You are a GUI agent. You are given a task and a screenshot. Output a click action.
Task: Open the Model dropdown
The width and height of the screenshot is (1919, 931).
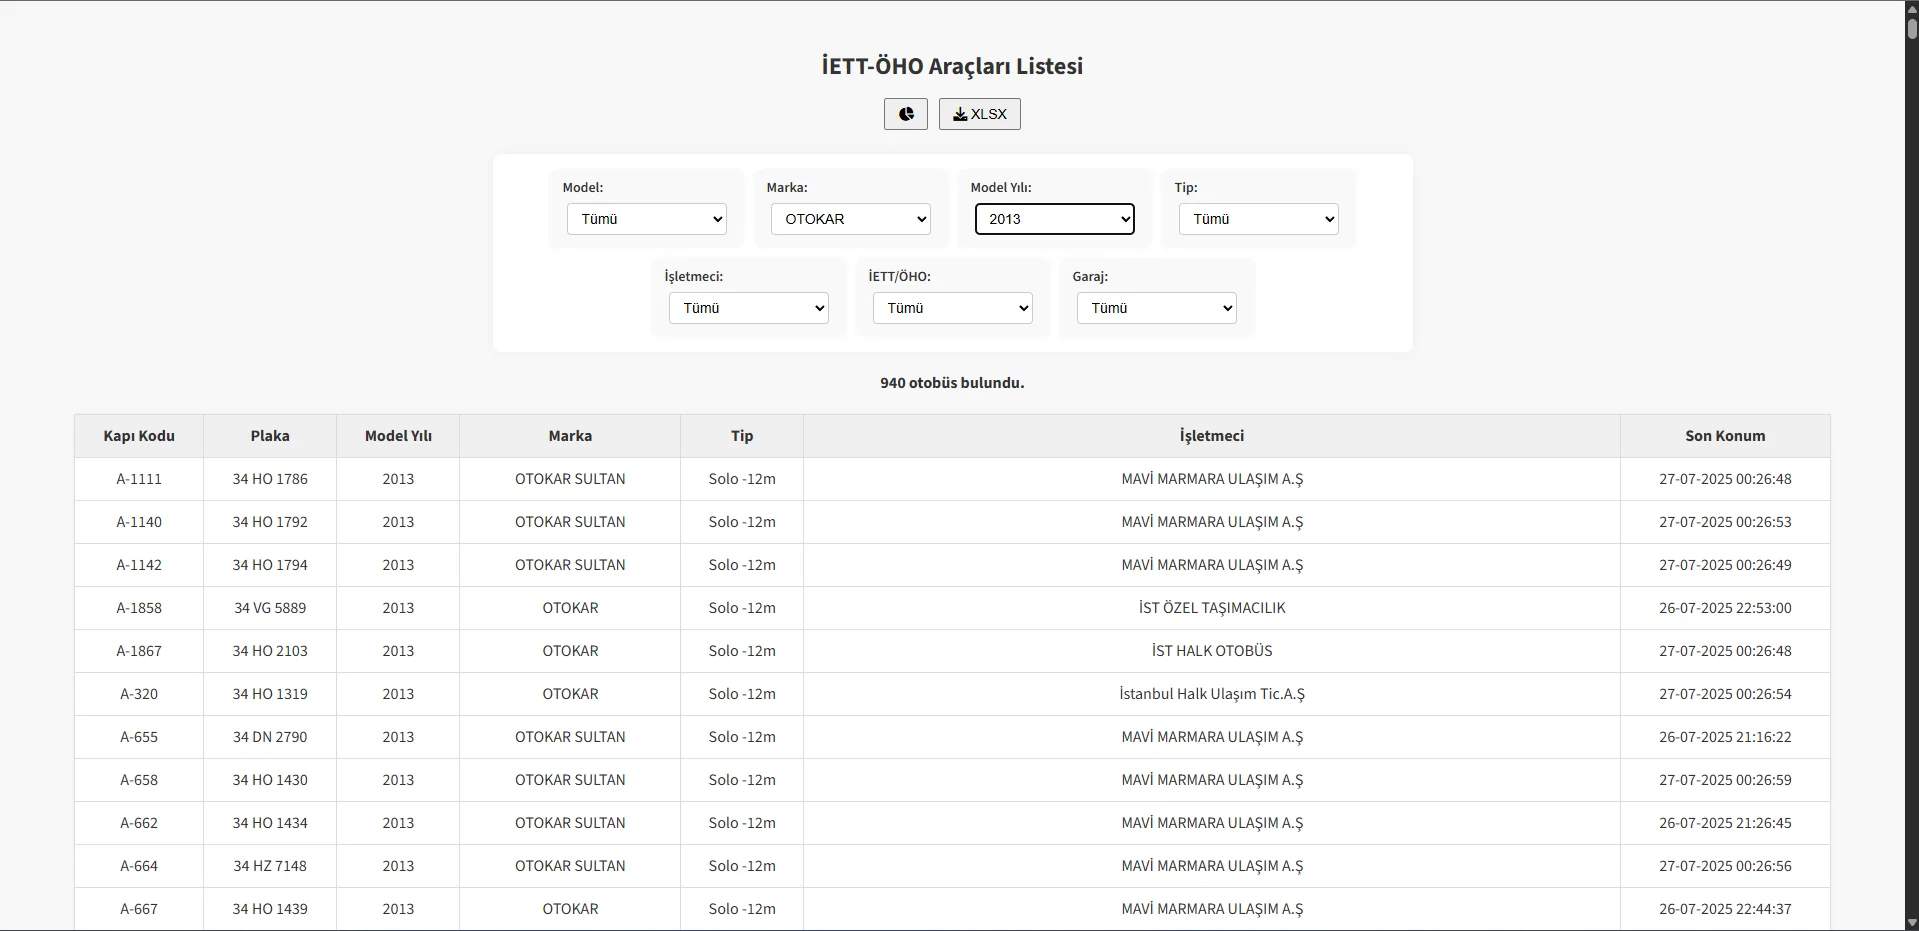coord(646,219)
